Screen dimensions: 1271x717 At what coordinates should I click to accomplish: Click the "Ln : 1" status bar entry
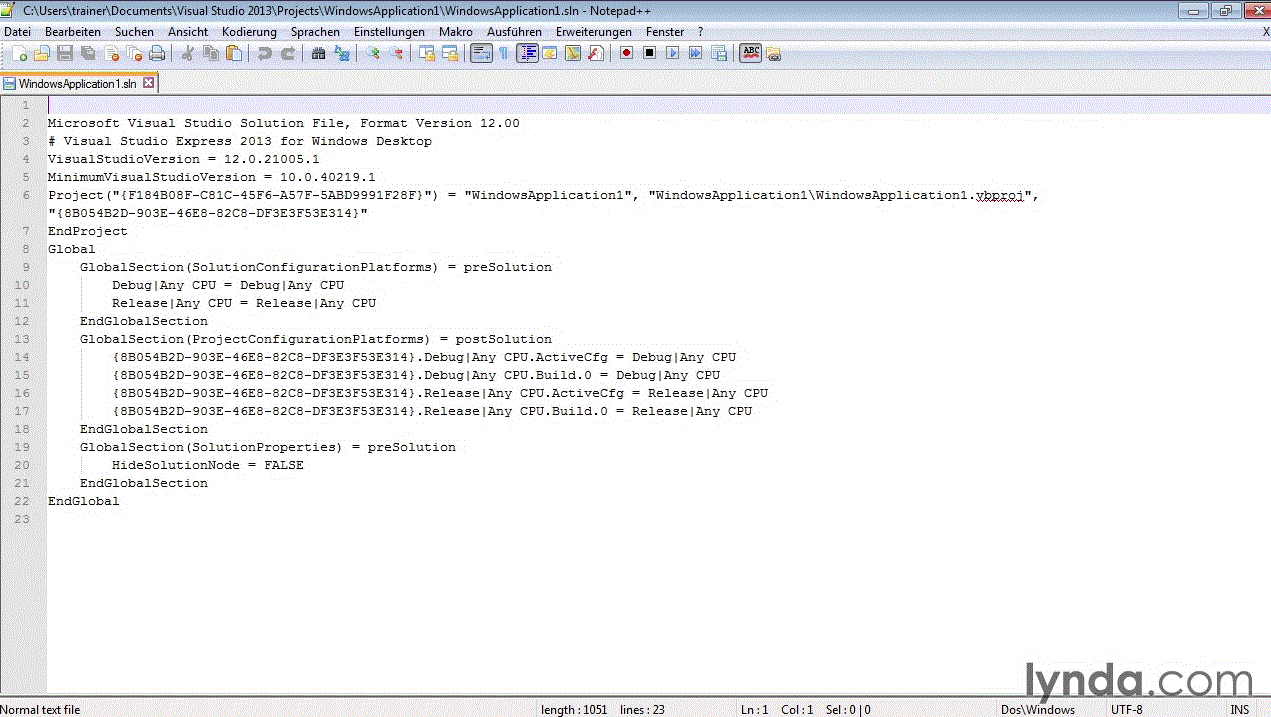tap(754, 709)
